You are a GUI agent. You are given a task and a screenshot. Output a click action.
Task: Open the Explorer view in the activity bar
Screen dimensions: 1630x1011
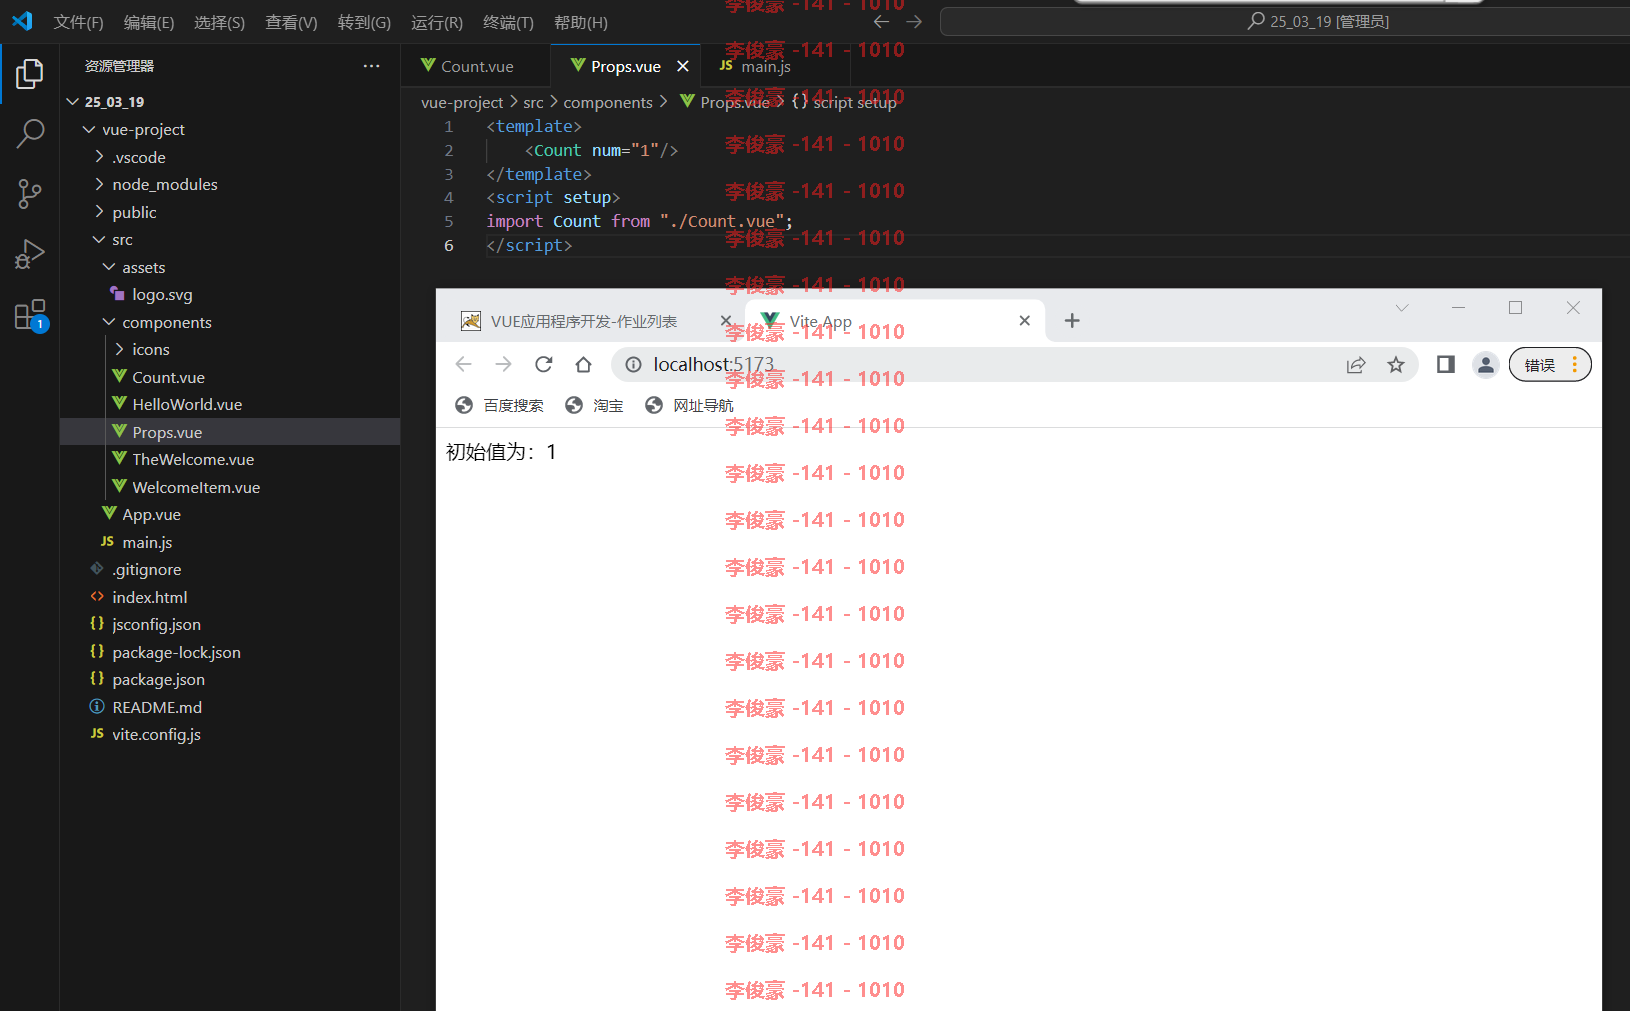(x=30, y=73)
